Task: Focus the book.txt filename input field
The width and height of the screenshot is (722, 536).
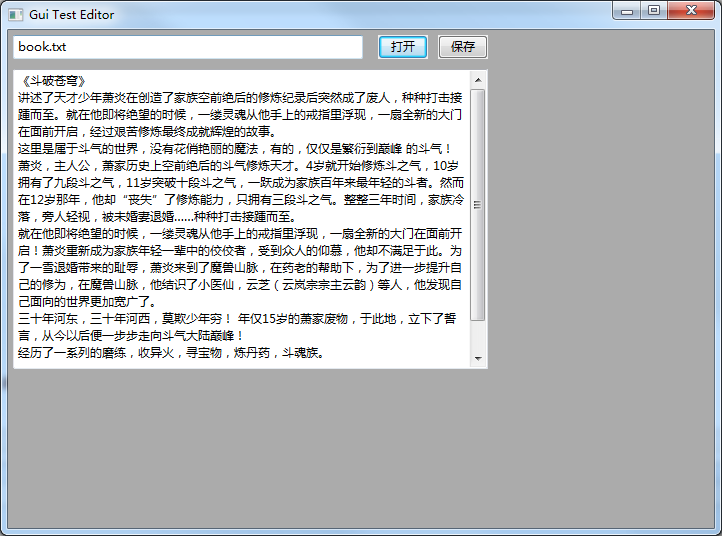Action: tap(188, 47)
